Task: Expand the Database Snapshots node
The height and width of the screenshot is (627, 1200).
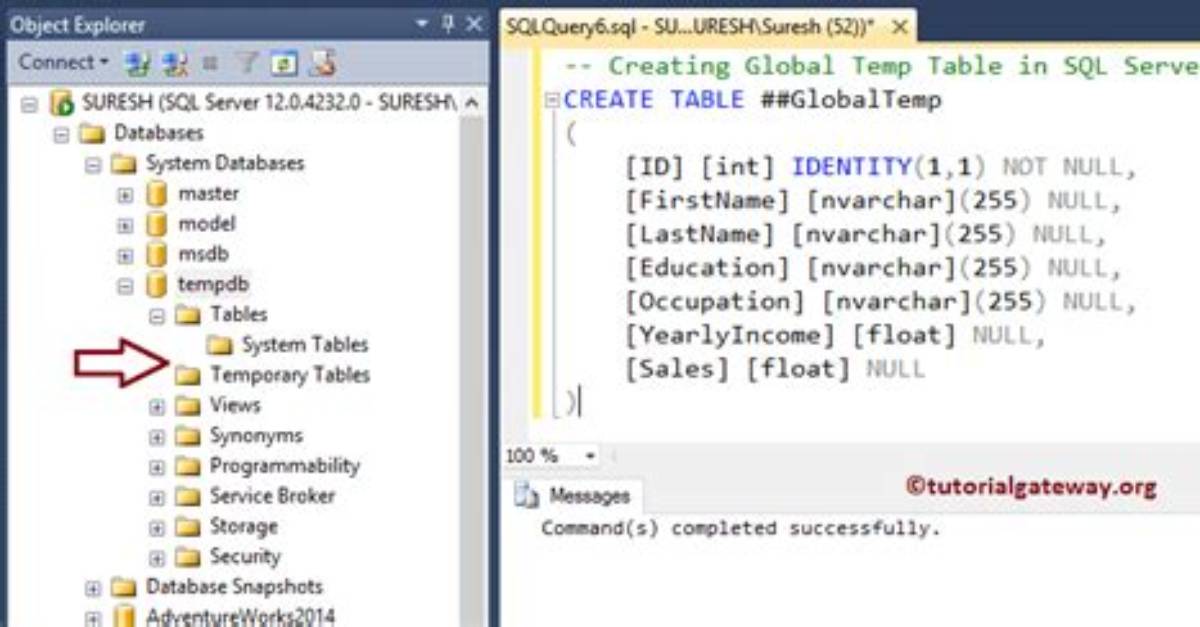Action: coord(93,588)
